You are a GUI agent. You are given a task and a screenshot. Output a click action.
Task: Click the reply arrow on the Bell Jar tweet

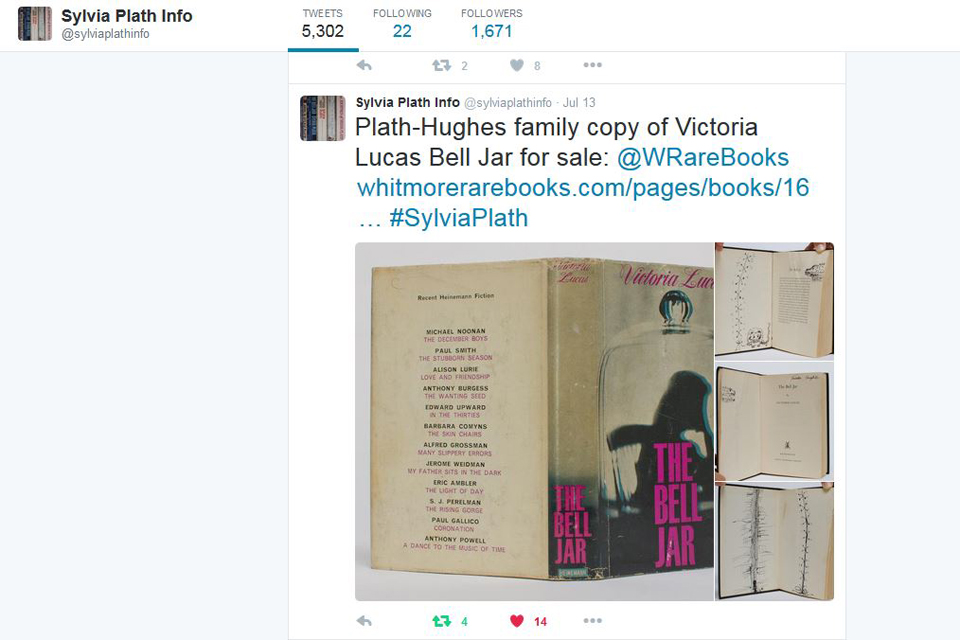pos(364,621)
